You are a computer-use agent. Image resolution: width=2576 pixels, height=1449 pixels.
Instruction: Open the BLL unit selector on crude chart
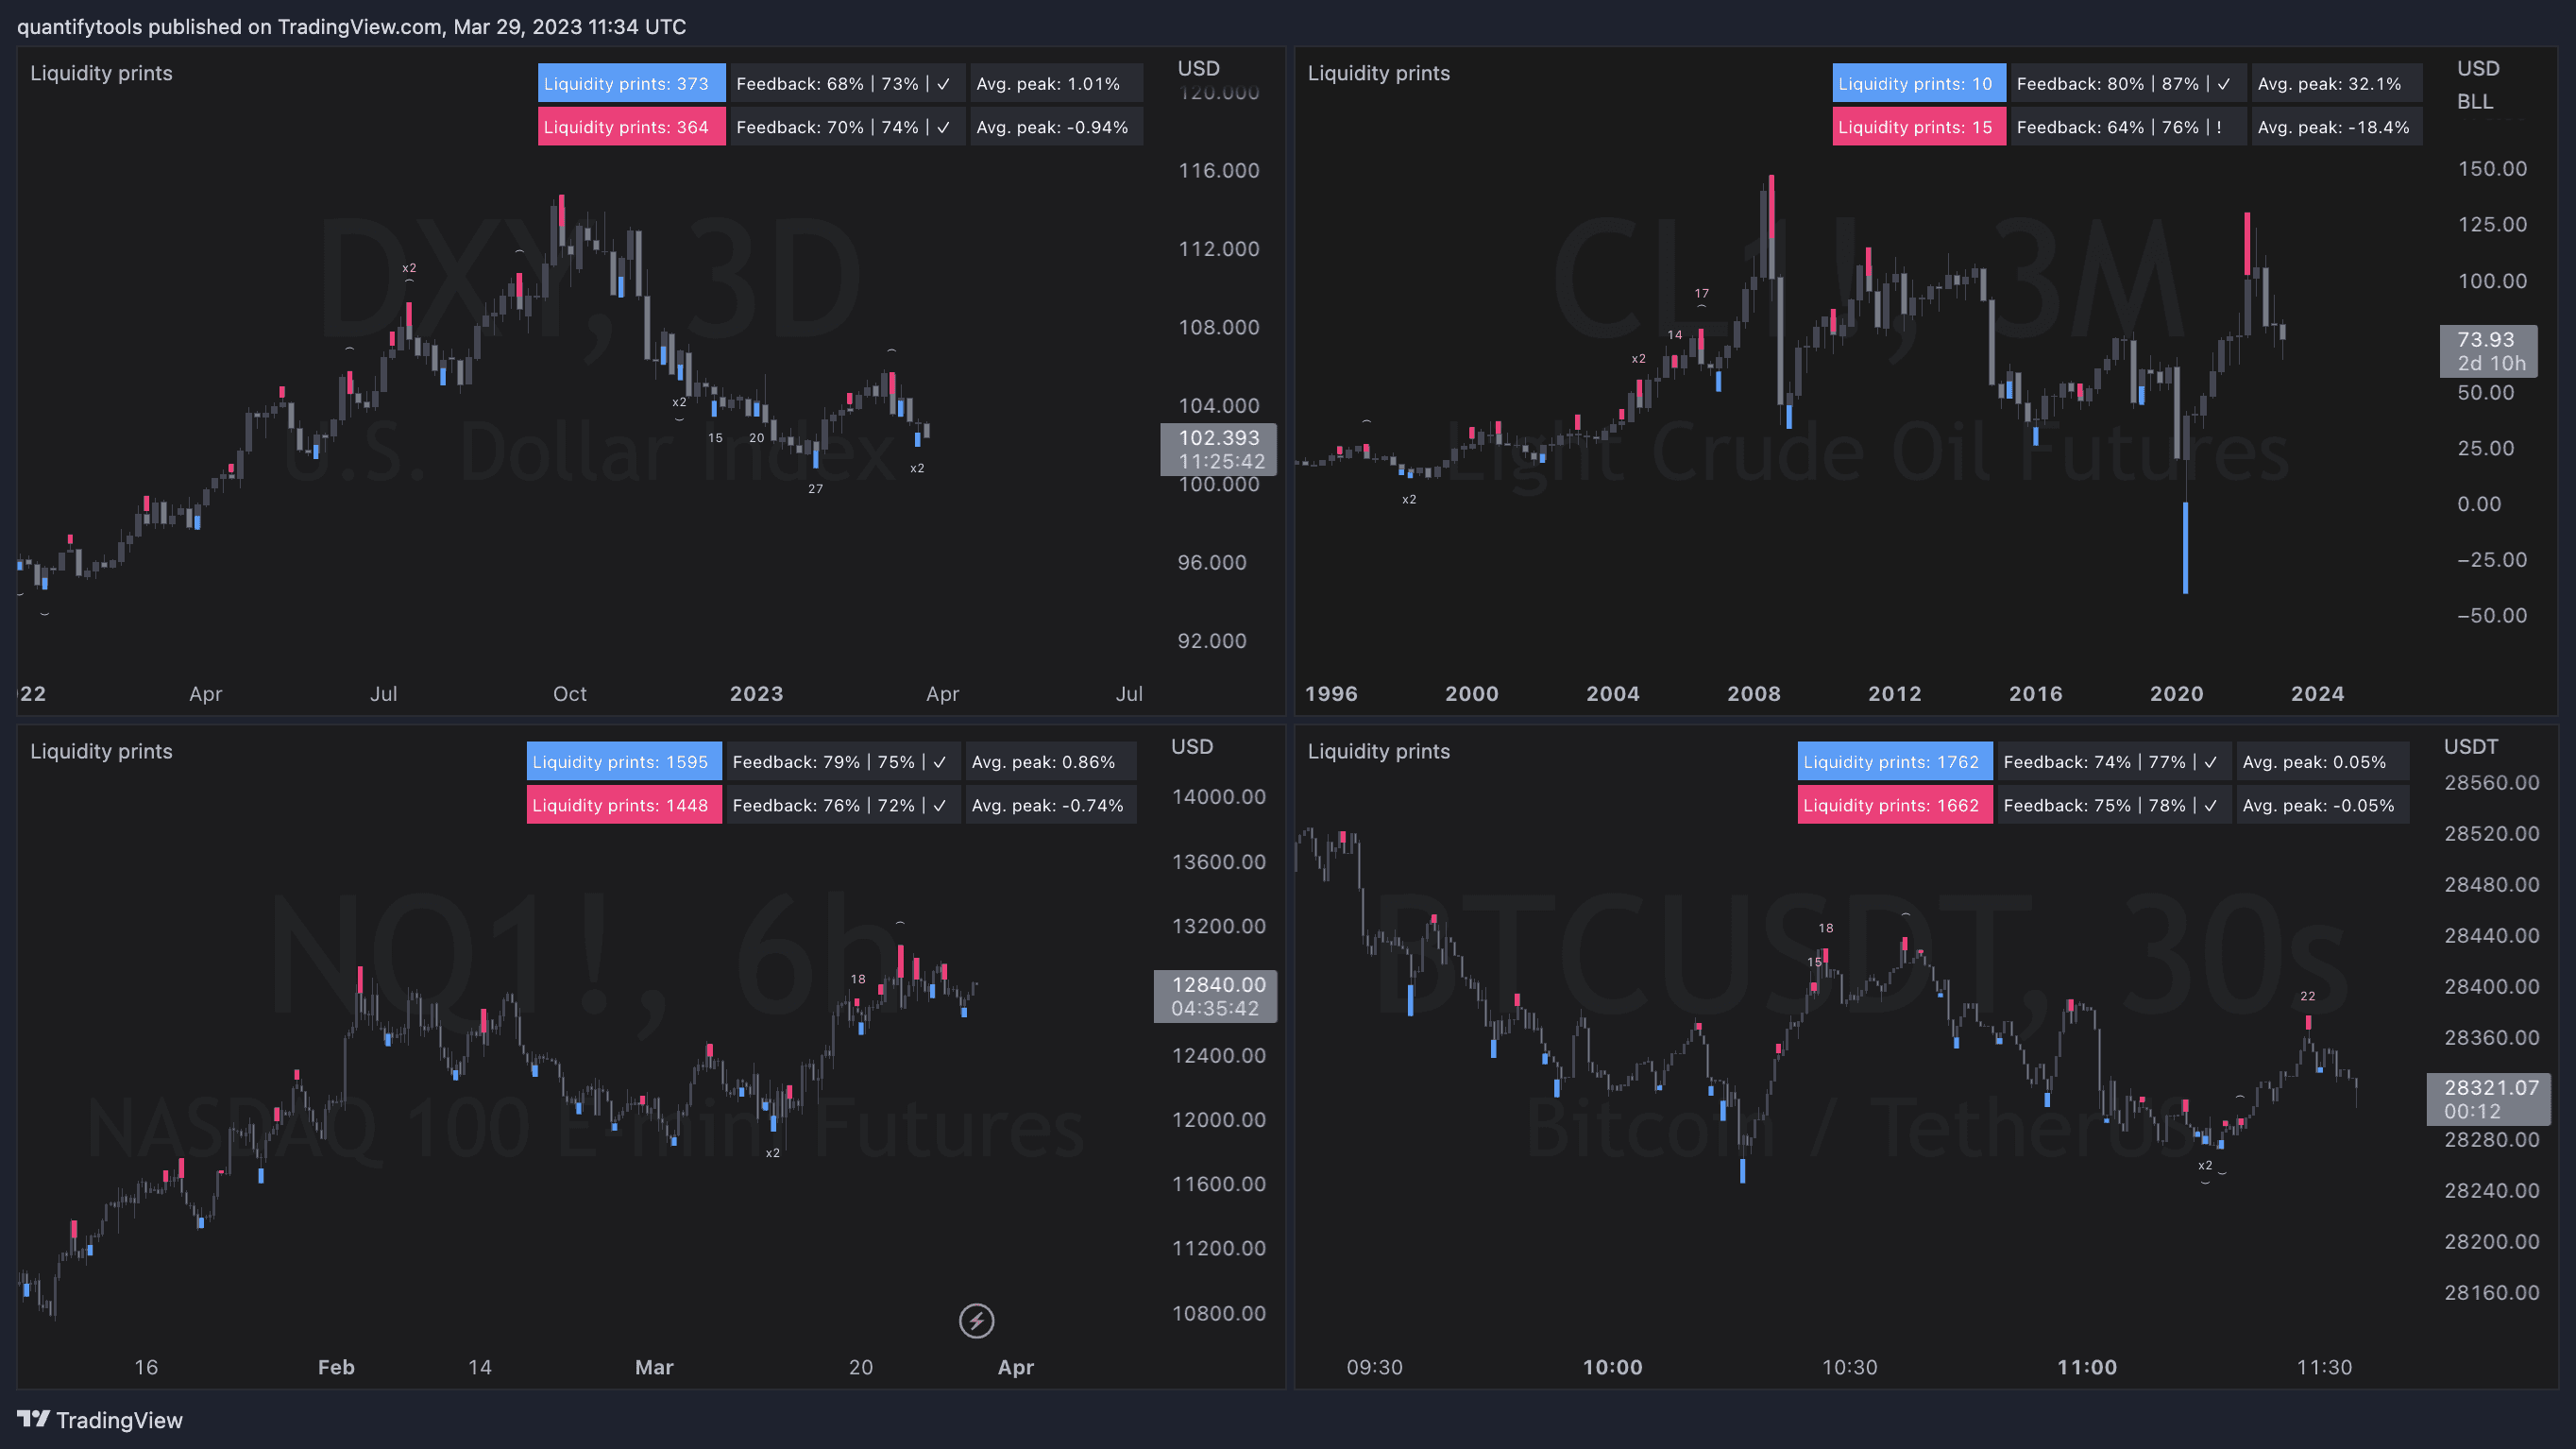point(2474,102)
